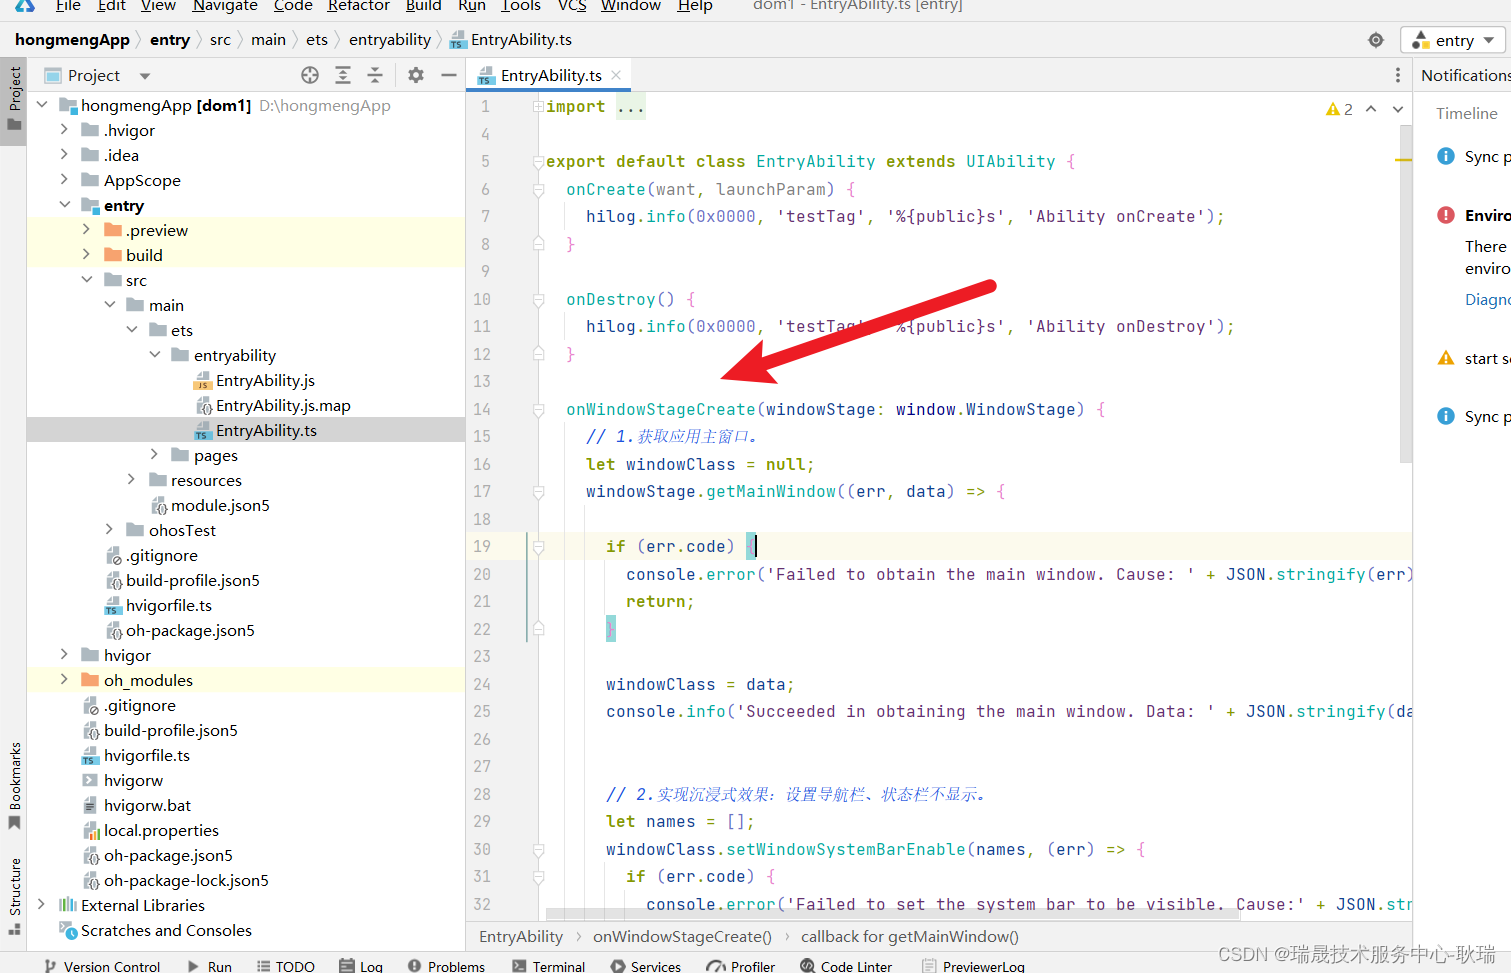Click callback for getMainWindow() breadcrumb
Viewport: 1511px width, 973px height.
coord(909,937)
